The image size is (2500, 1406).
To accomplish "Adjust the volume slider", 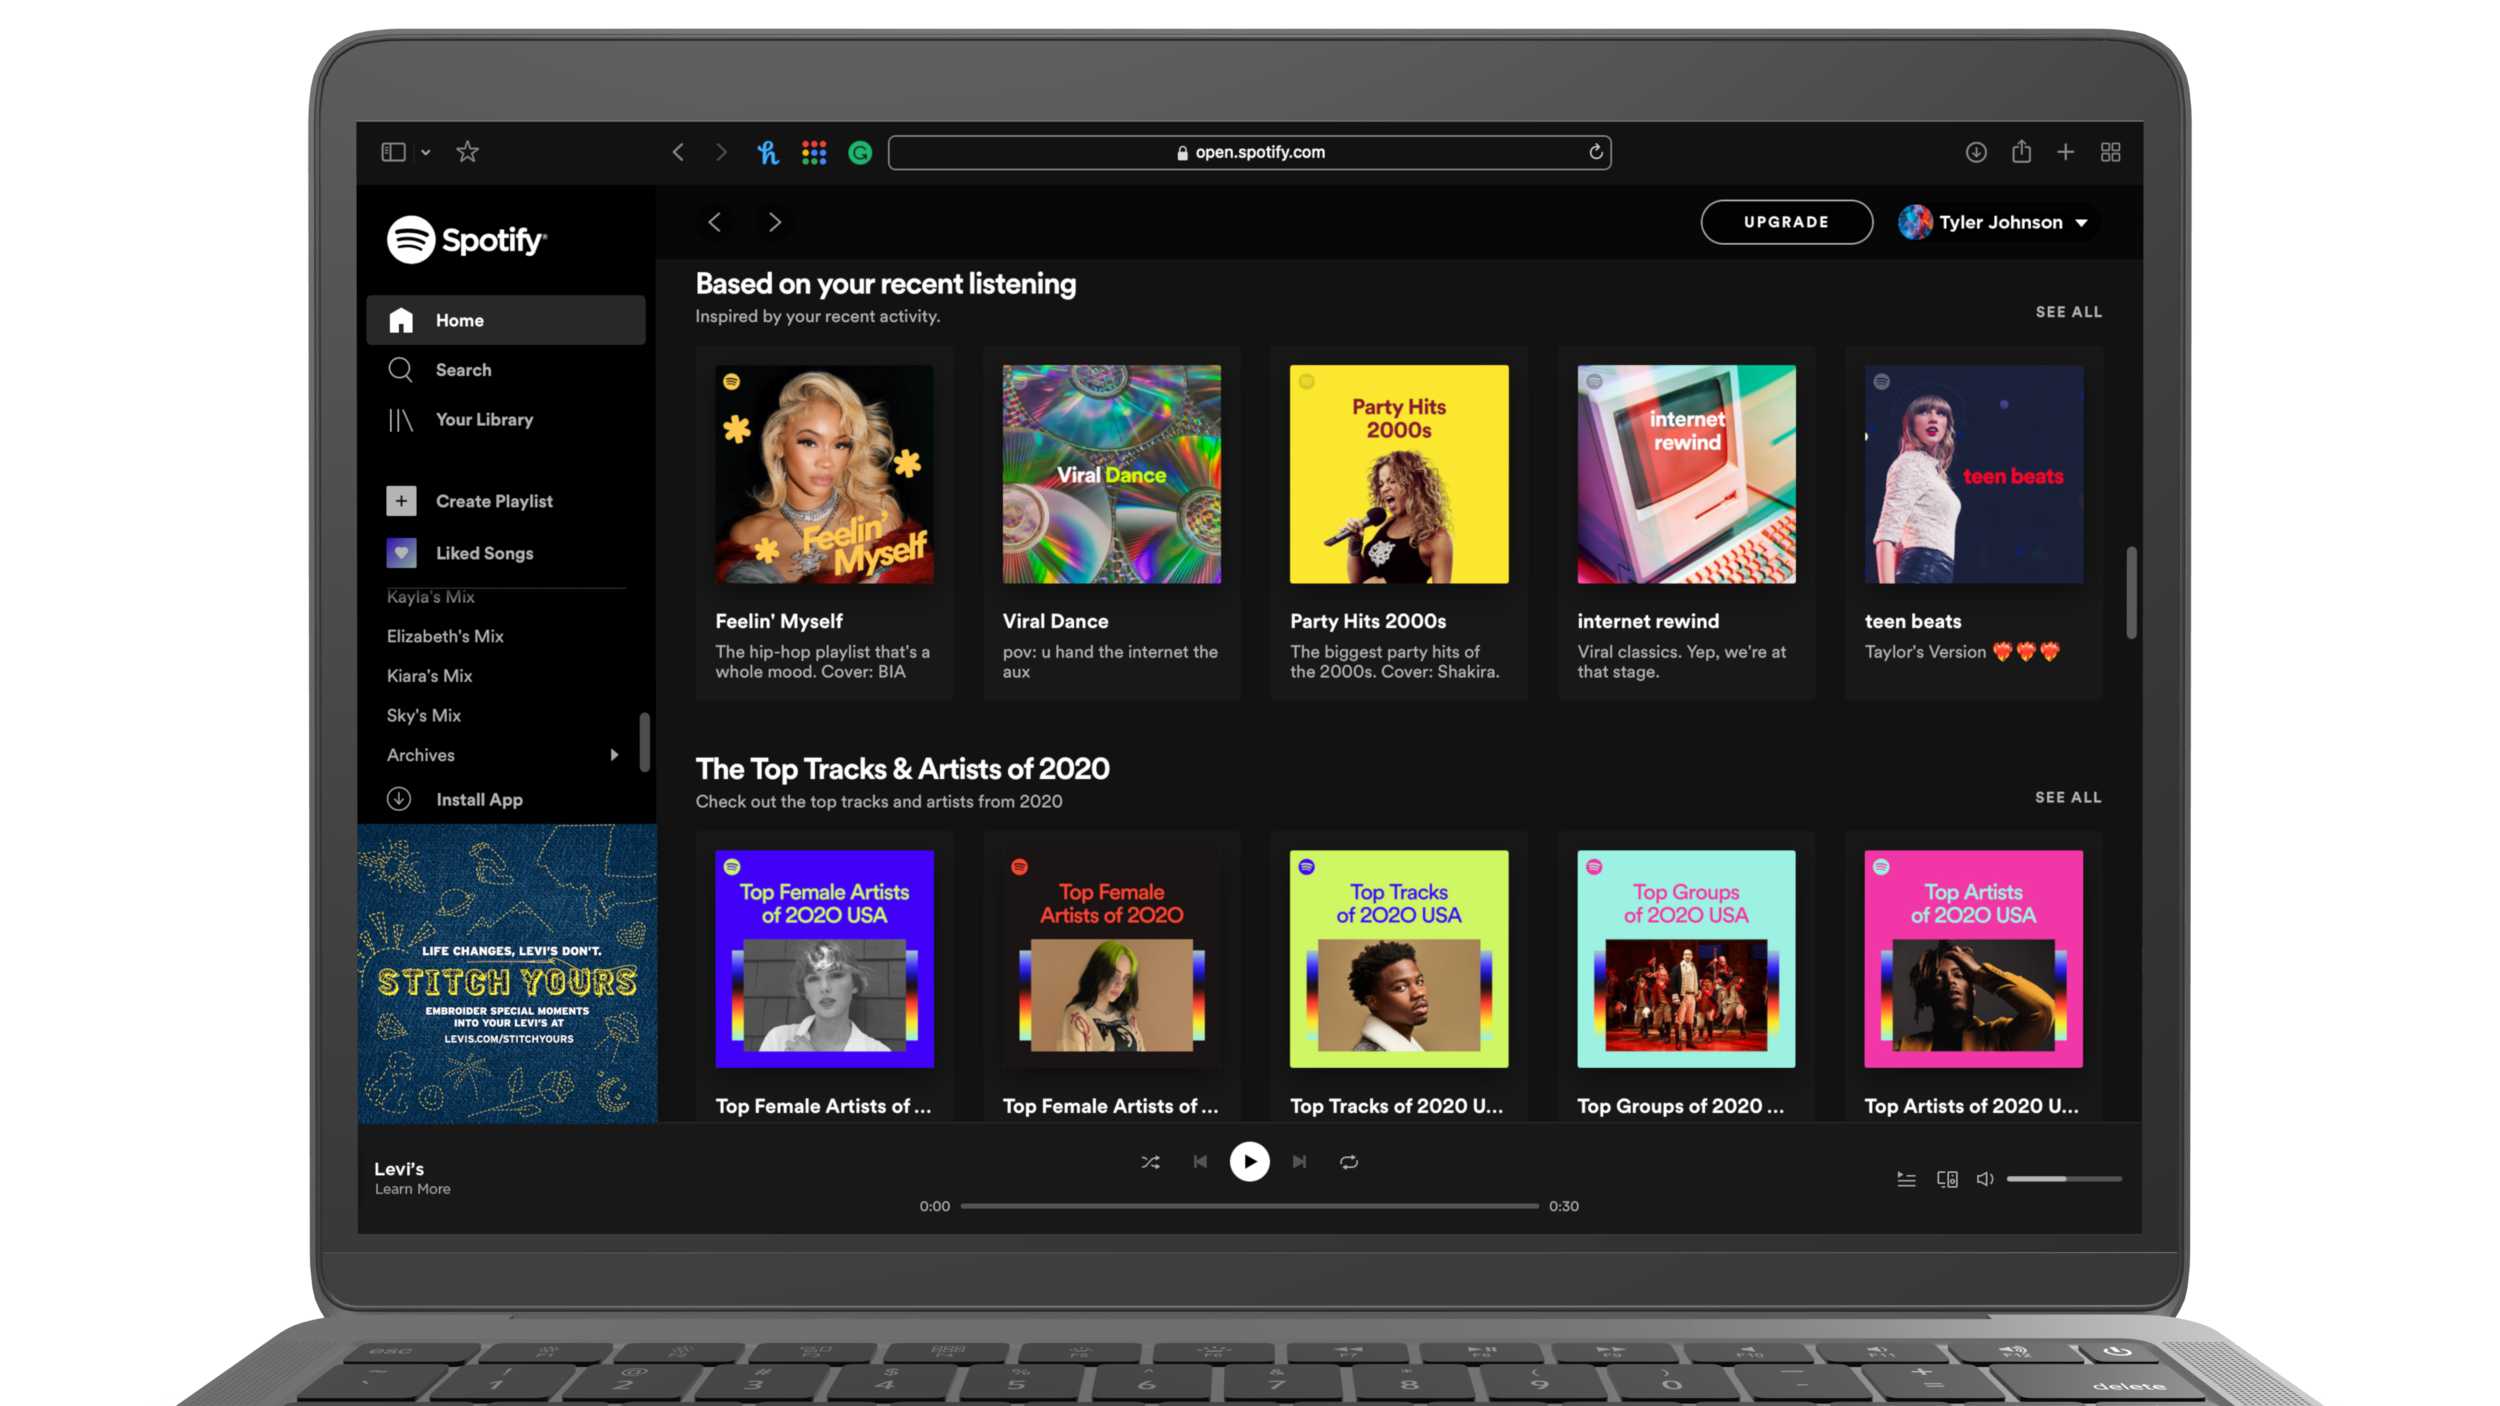I will tap(2063, 1179).
